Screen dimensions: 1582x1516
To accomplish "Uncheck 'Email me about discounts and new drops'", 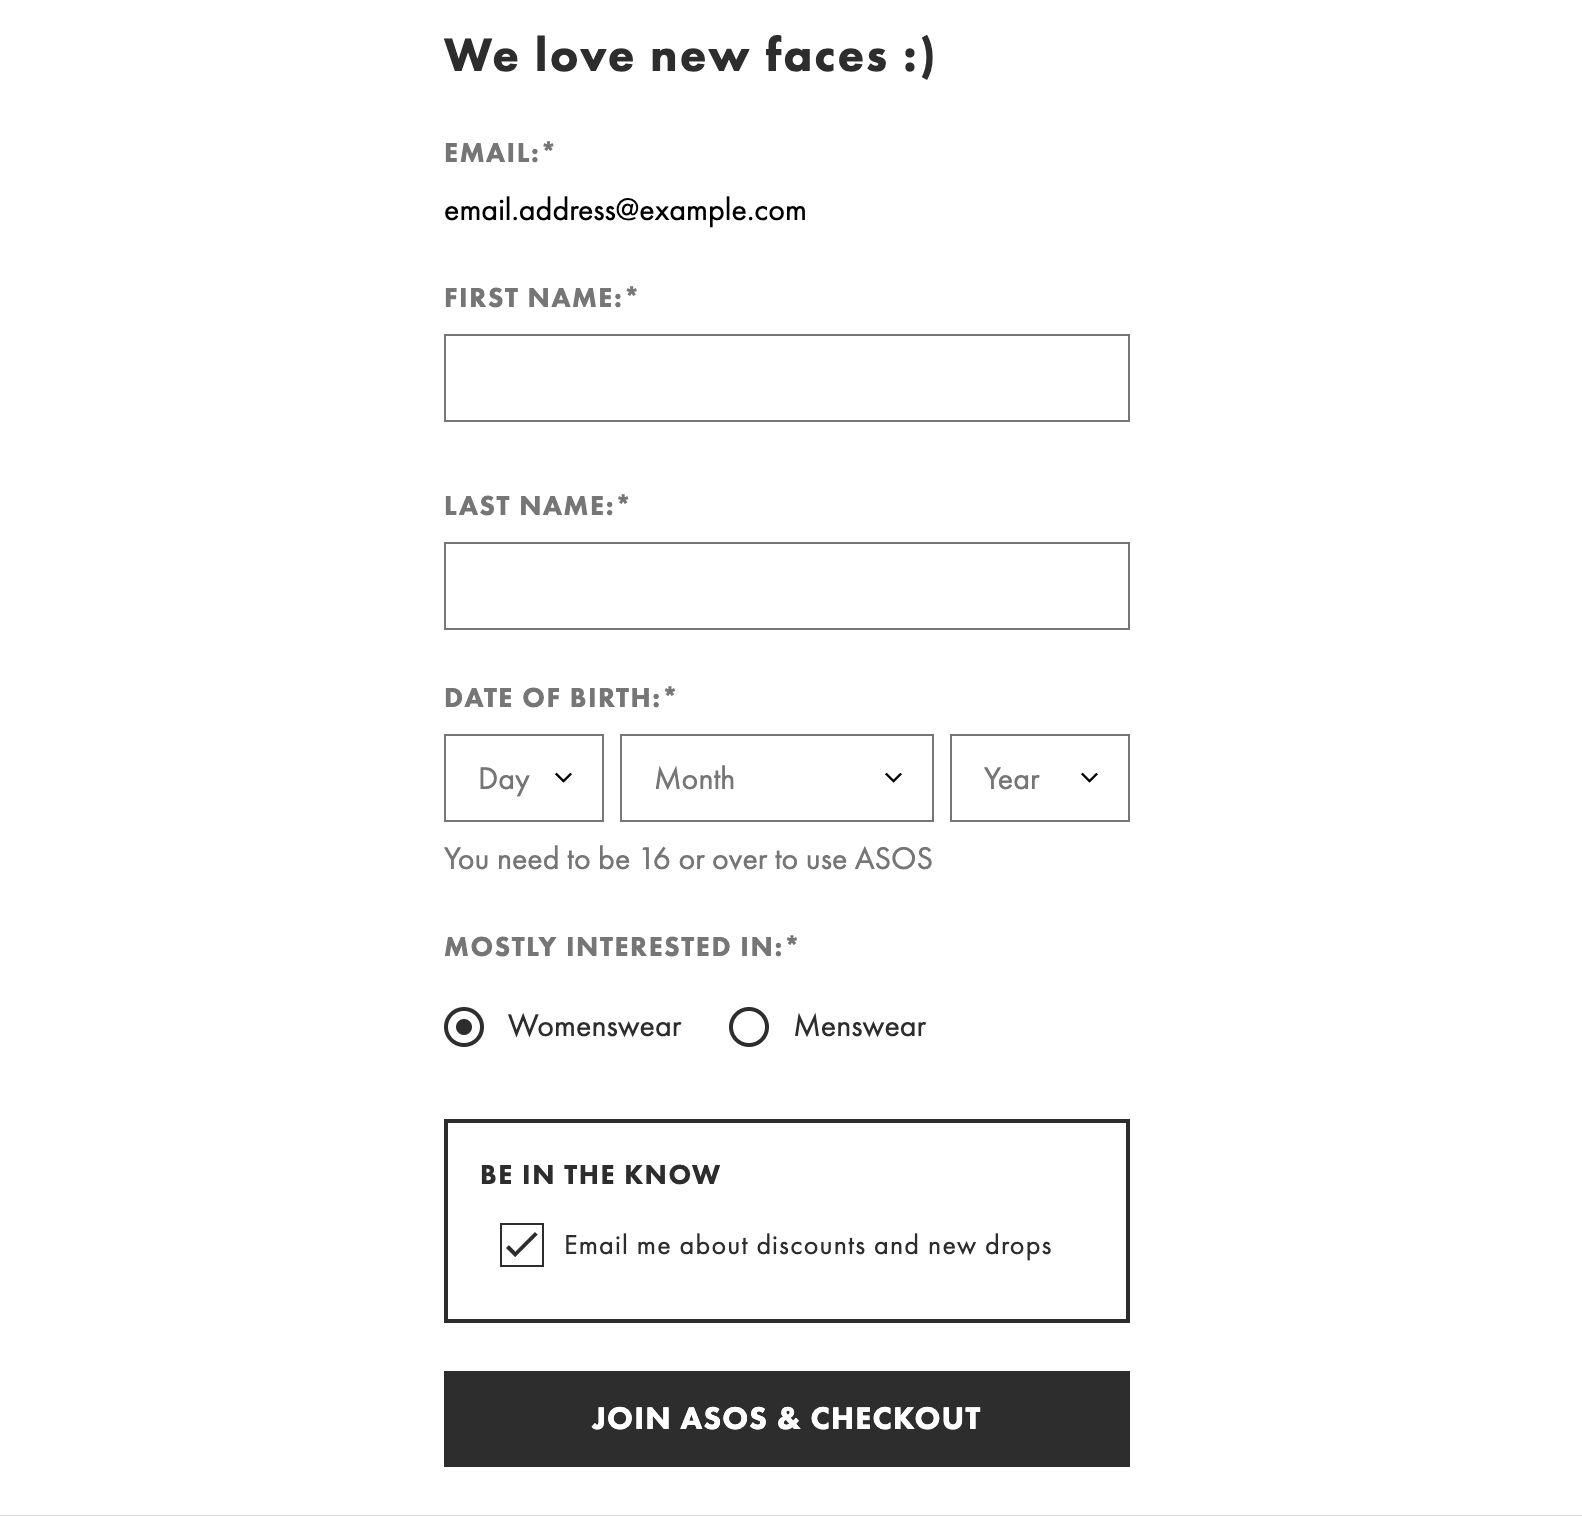I will pos(521,1245).
